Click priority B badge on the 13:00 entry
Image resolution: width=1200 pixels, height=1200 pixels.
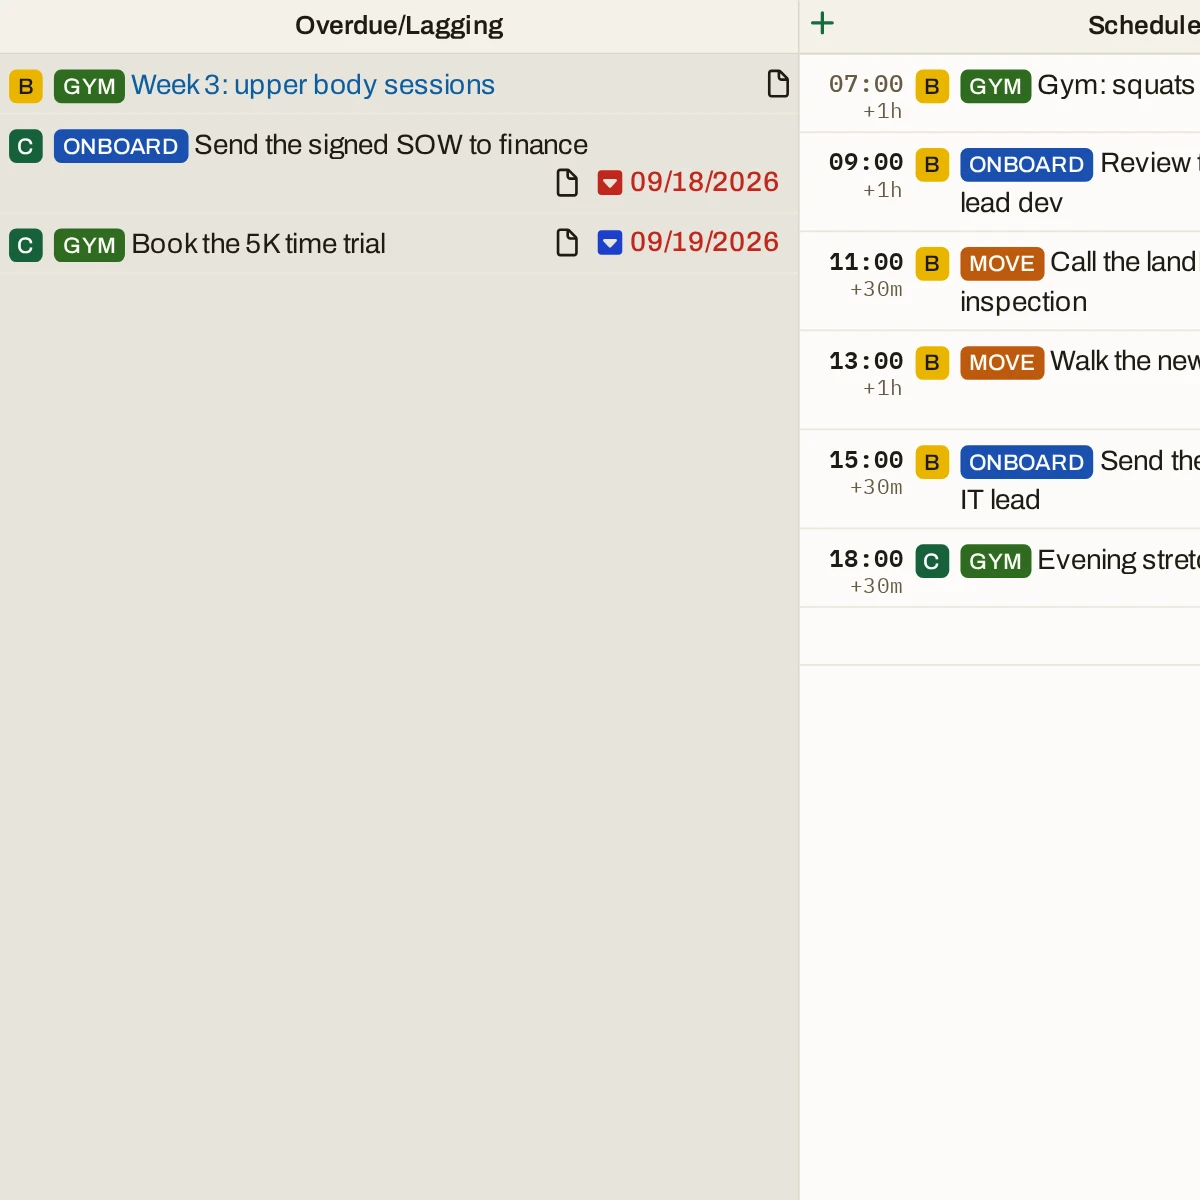click(932, 362)
